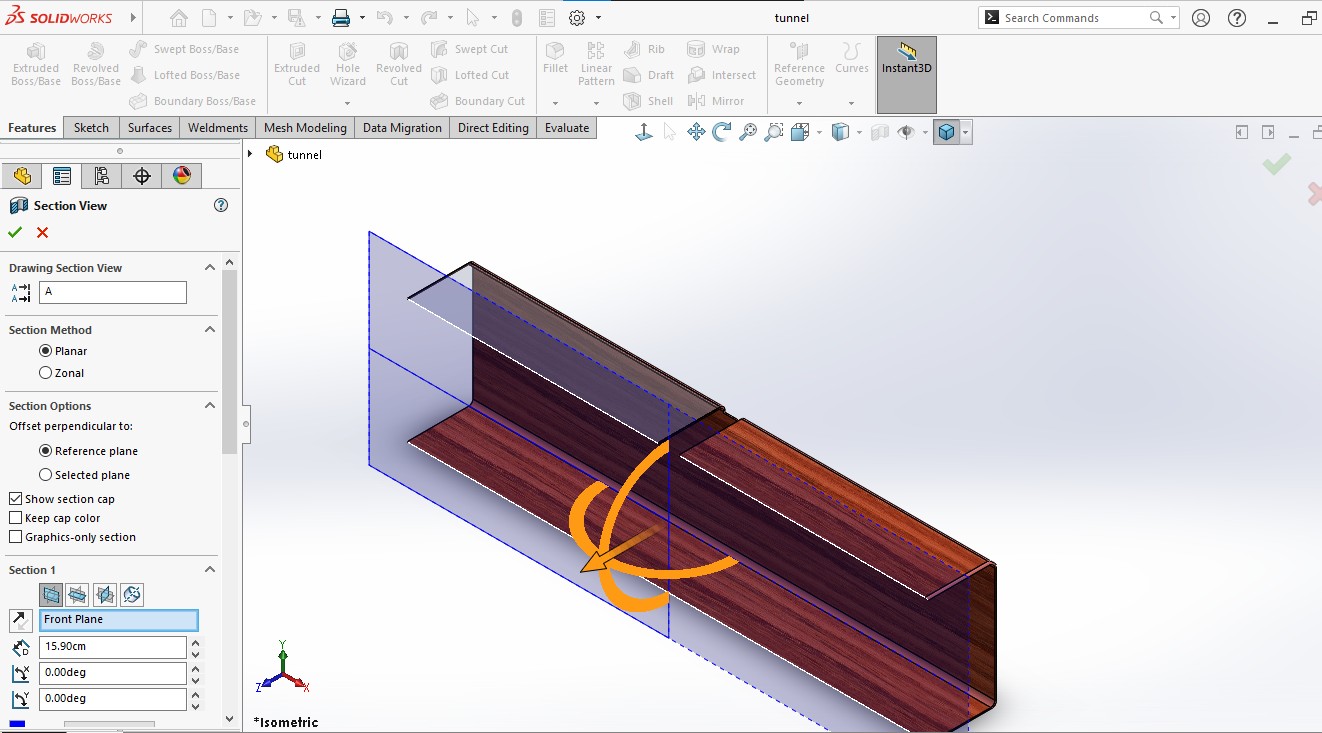Viewport: 1322px width, 733px height.
Task: Switch to FeatureManager design tree tab
Action: (x=22, y=176)
